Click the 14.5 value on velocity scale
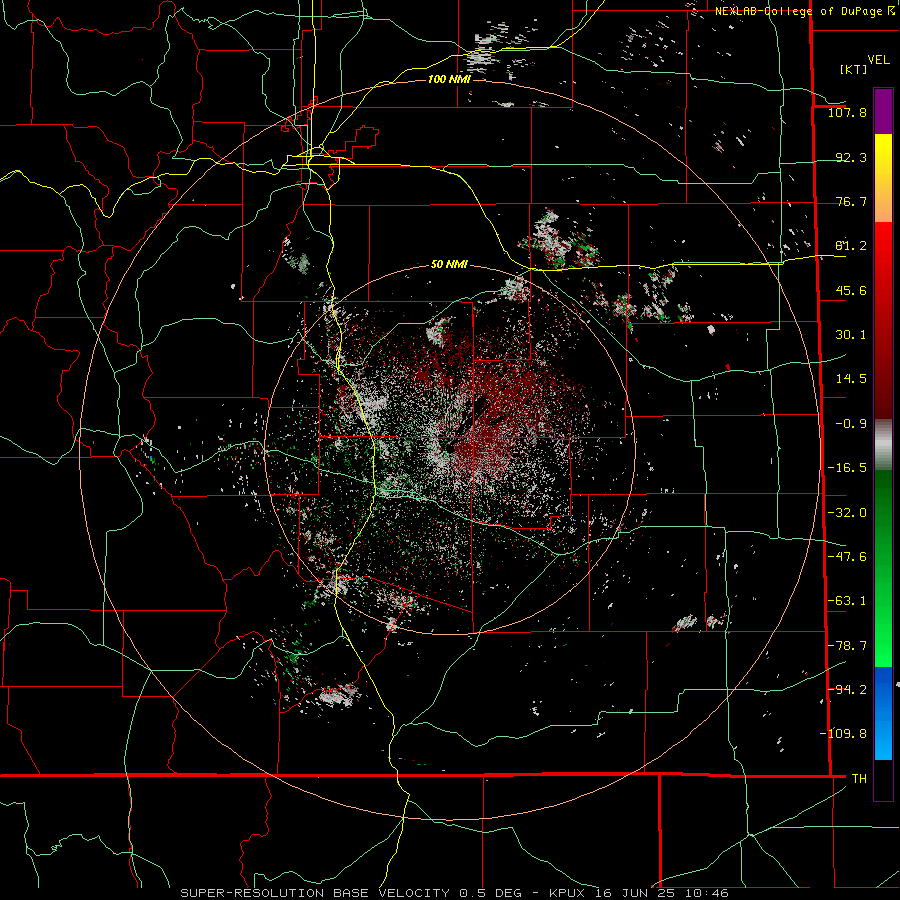 [851, 379]
